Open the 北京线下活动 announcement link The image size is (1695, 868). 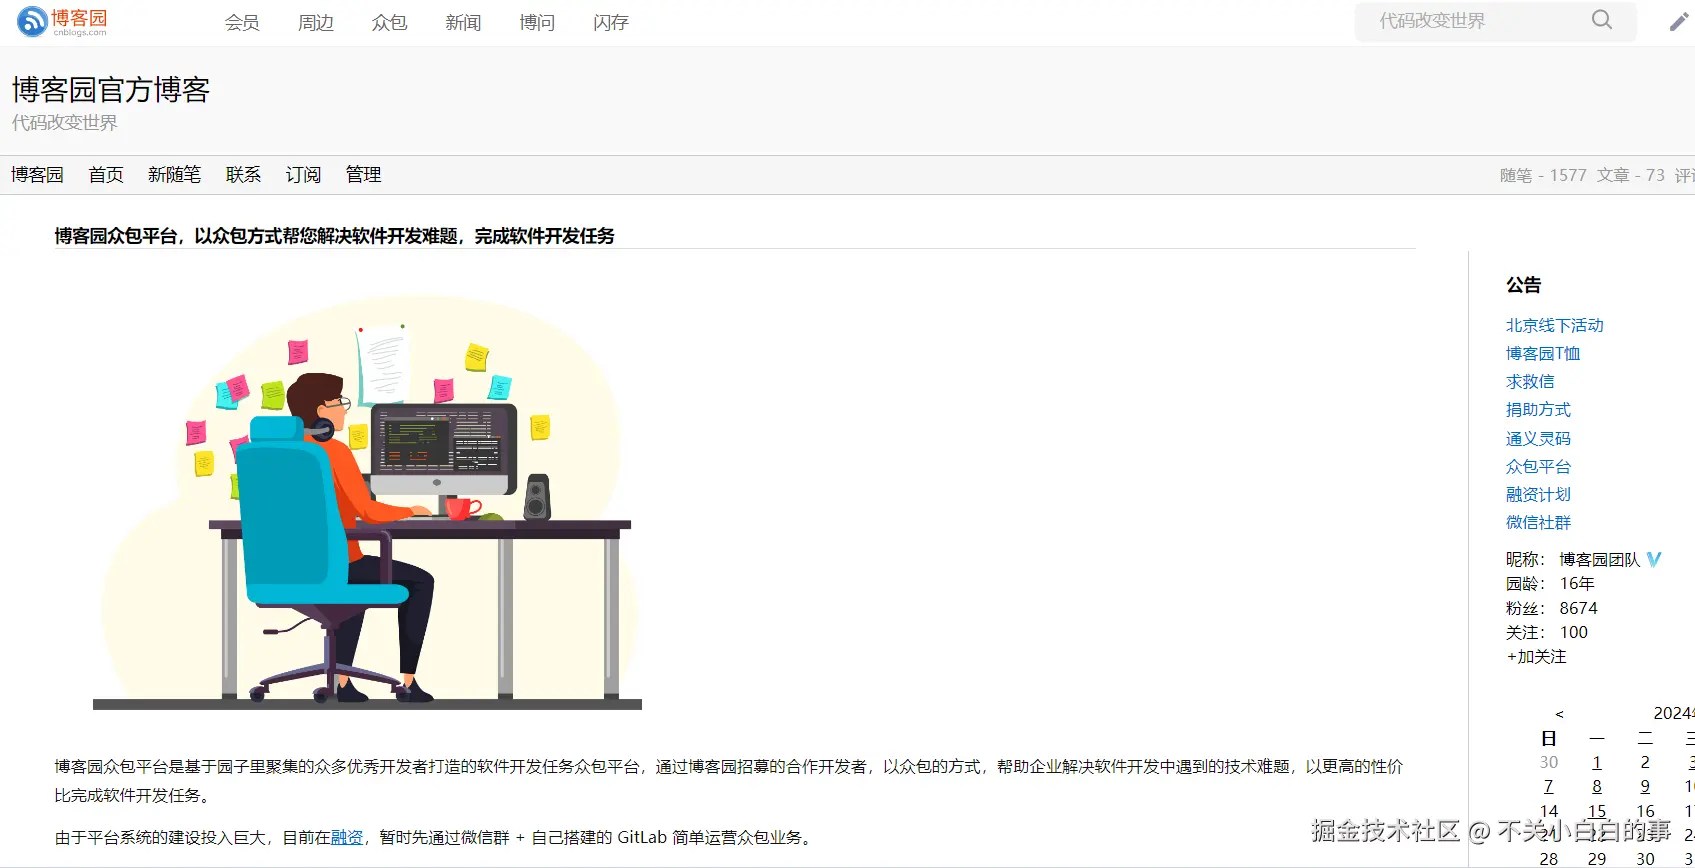pyautogui.click(x=1554, y=326)
